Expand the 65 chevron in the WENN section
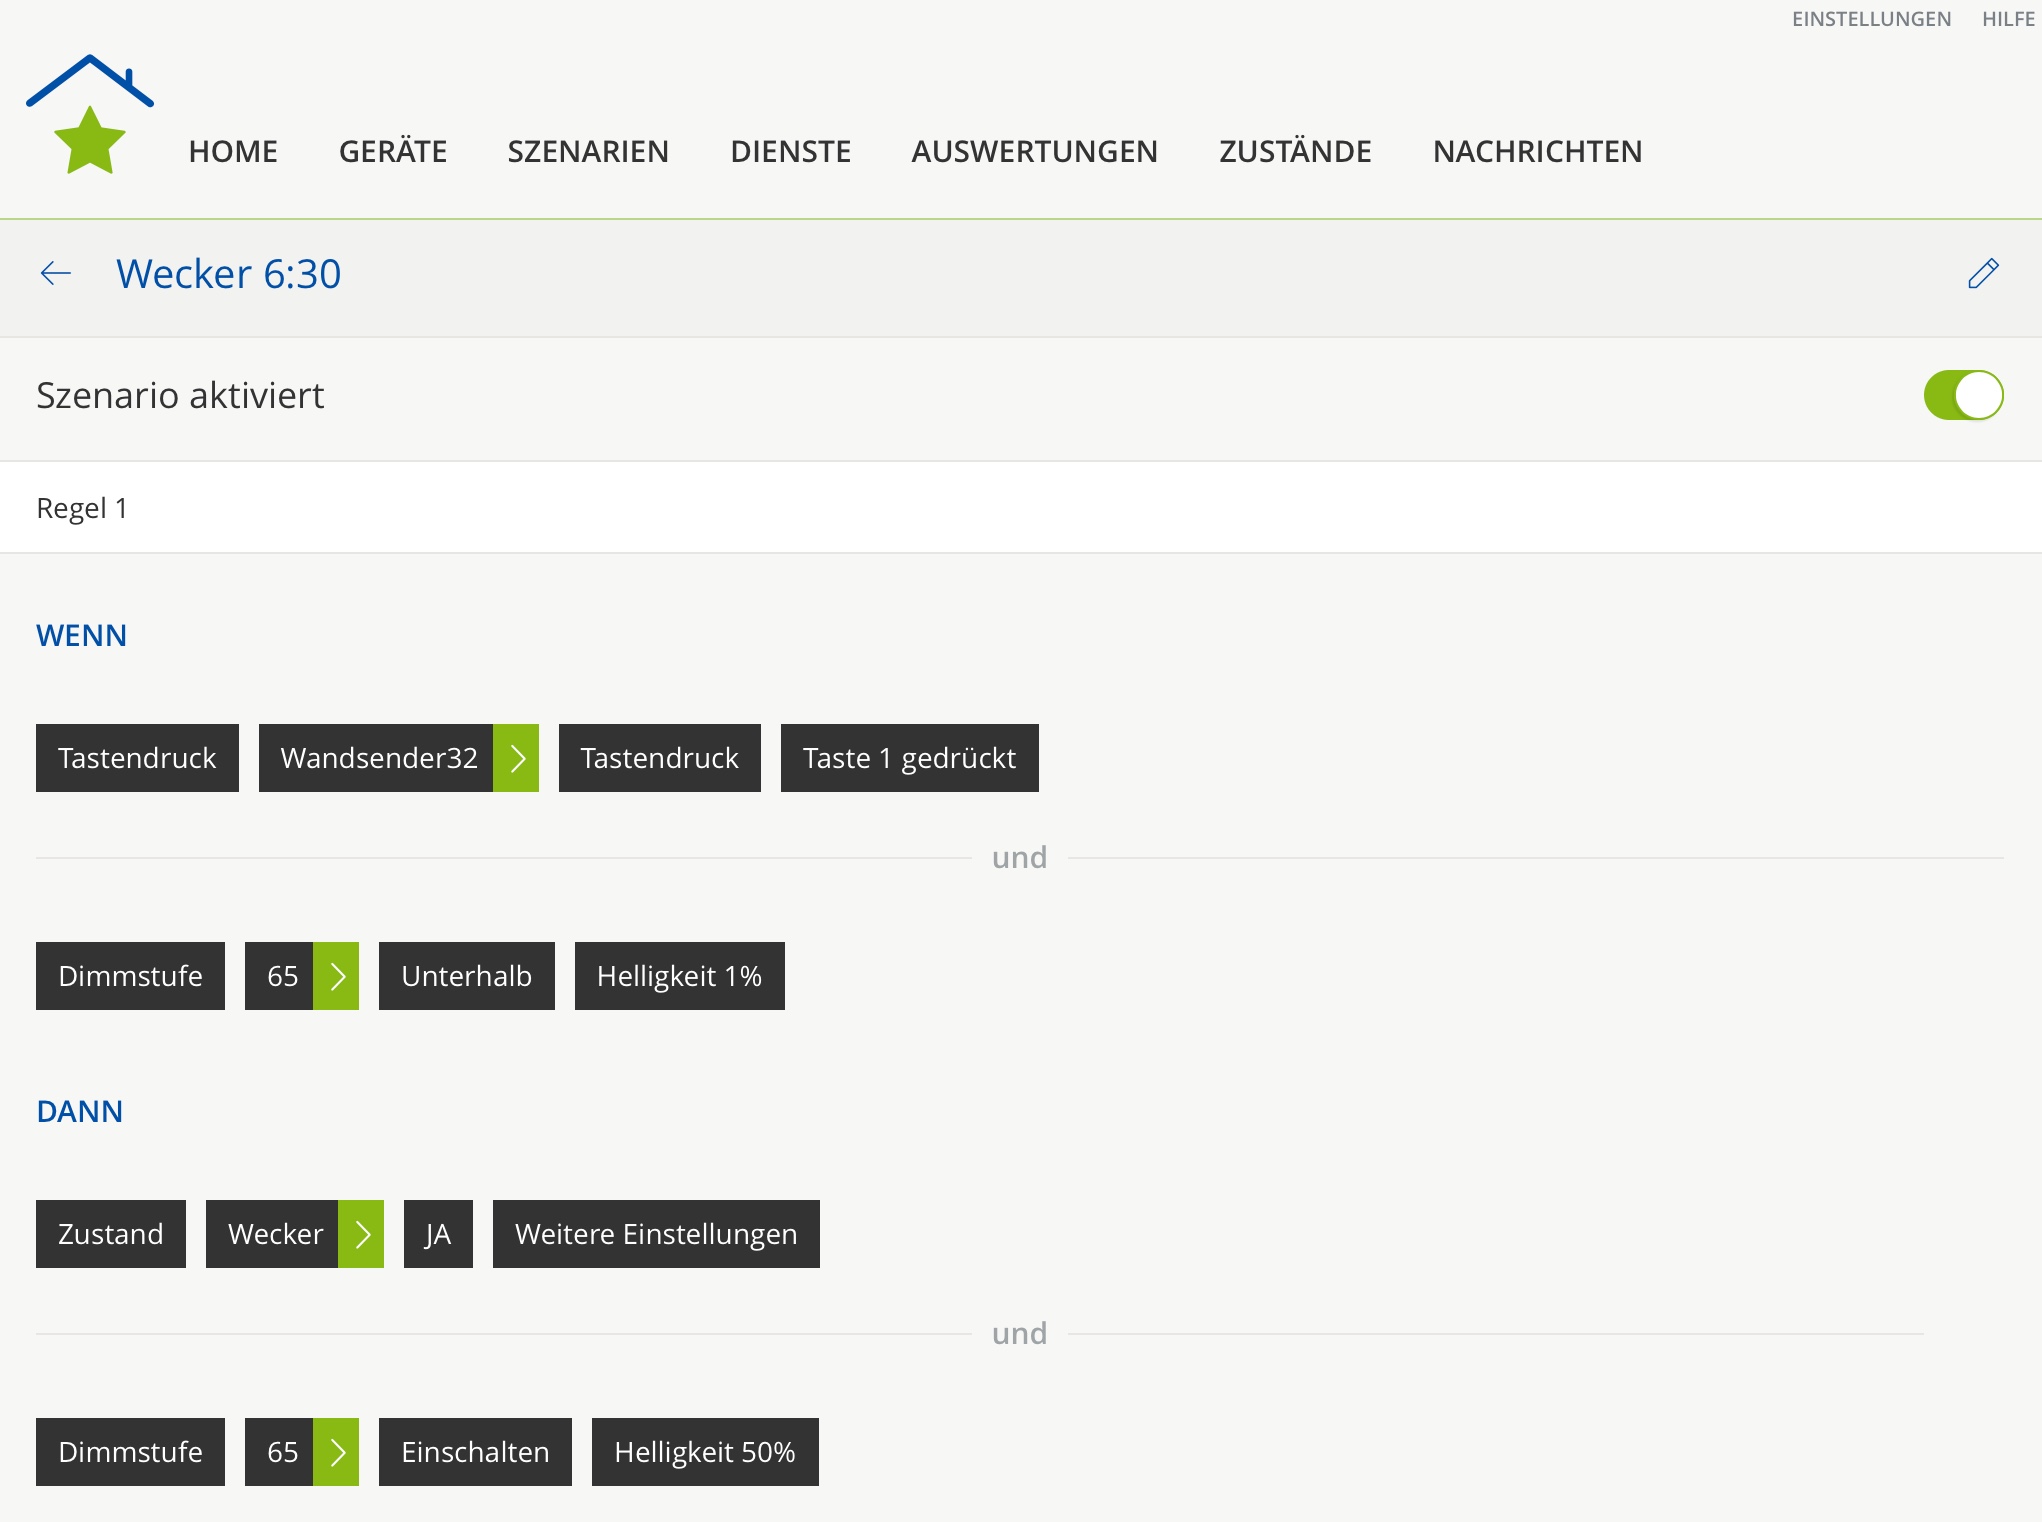Screen dimensions: 2042x1522 [x=336, y=976]
